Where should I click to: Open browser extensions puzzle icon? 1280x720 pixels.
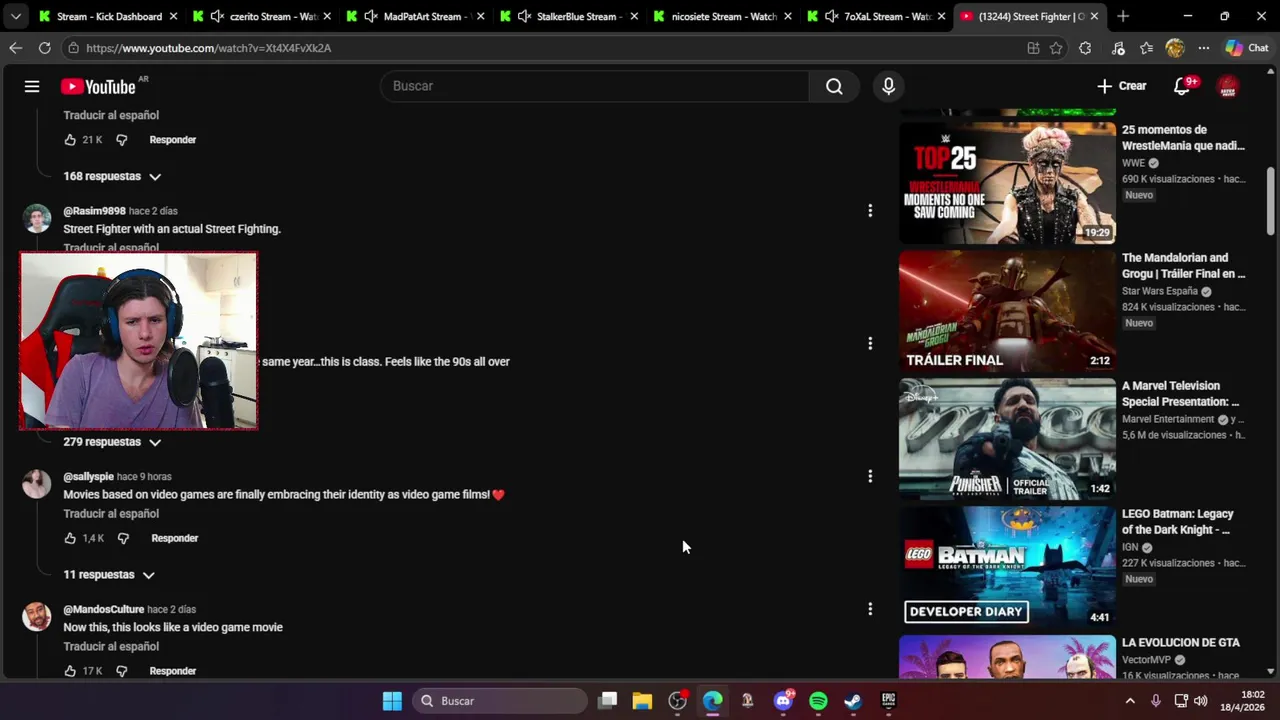[x=1085, y=48]
